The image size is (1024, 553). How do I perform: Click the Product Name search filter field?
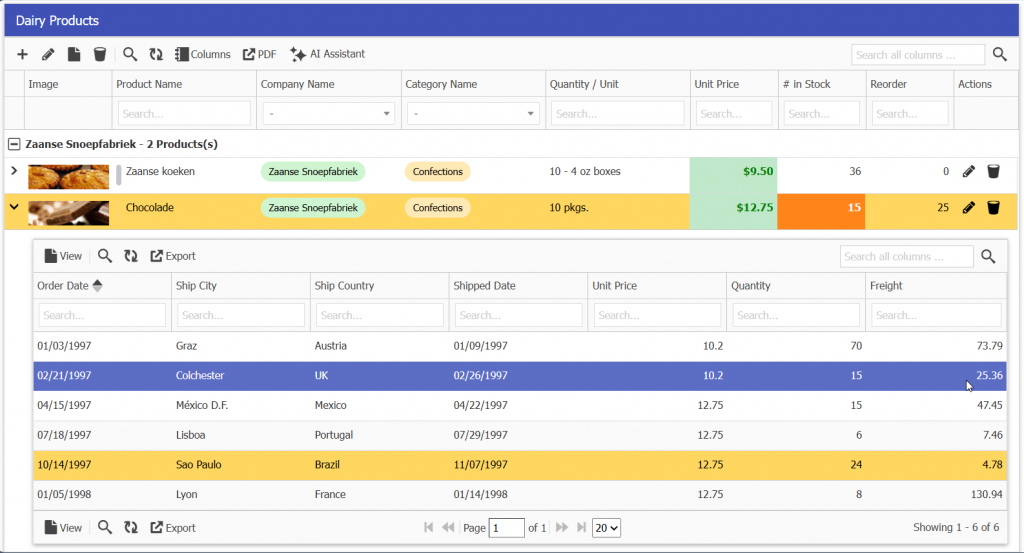coord(184,114)
